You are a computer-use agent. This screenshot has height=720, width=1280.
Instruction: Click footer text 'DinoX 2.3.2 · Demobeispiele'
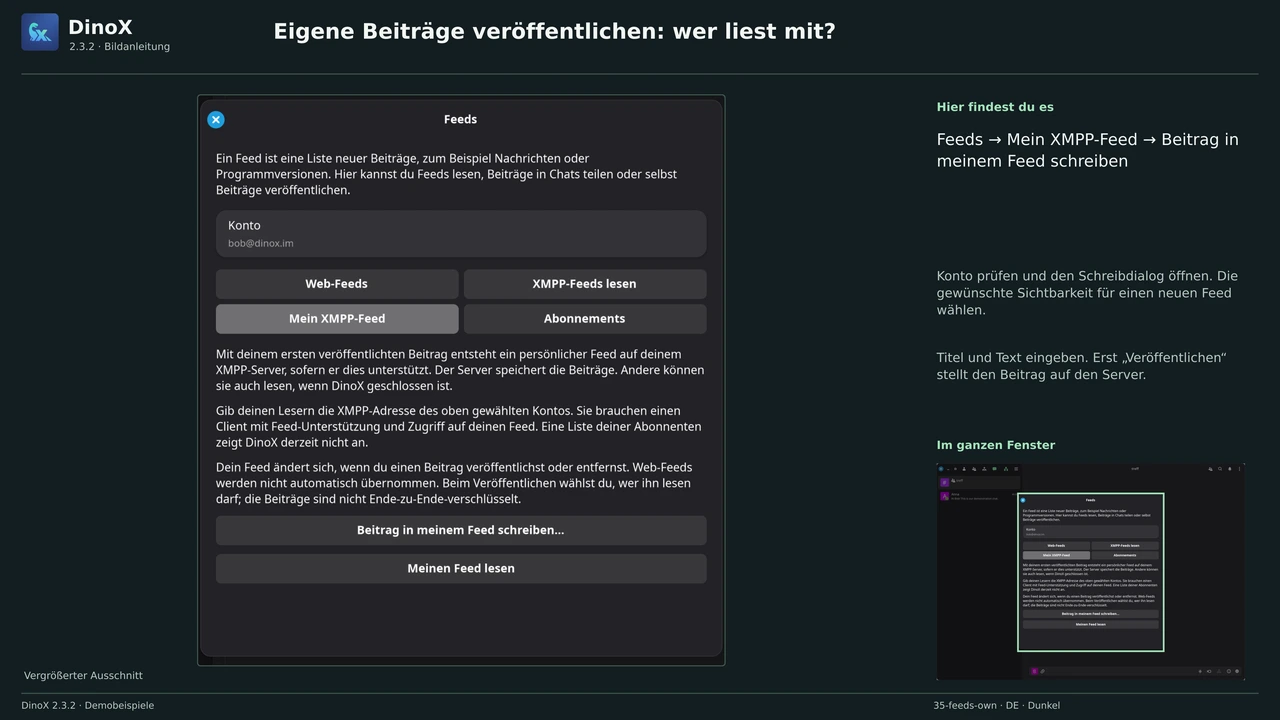(88, 706)
